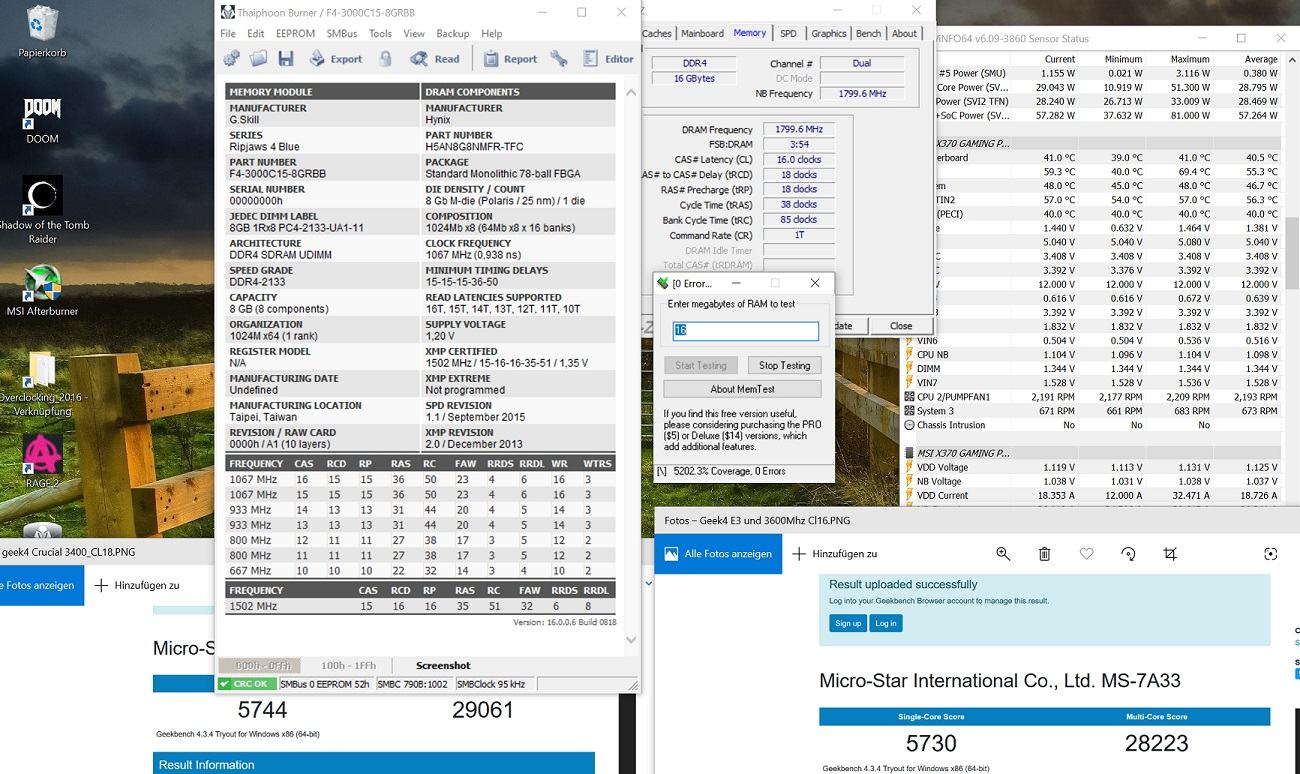Switch to the Graphics tab in CPU-Z
Screen dimensions: 1300x774
[x=829, y=33]
